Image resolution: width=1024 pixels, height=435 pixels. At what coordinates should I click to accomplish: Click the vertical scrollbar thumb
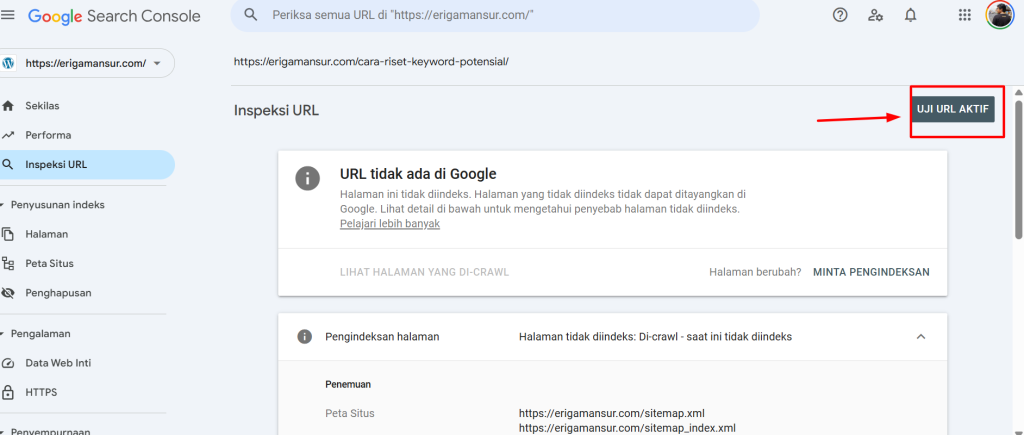pos(1018,169)
